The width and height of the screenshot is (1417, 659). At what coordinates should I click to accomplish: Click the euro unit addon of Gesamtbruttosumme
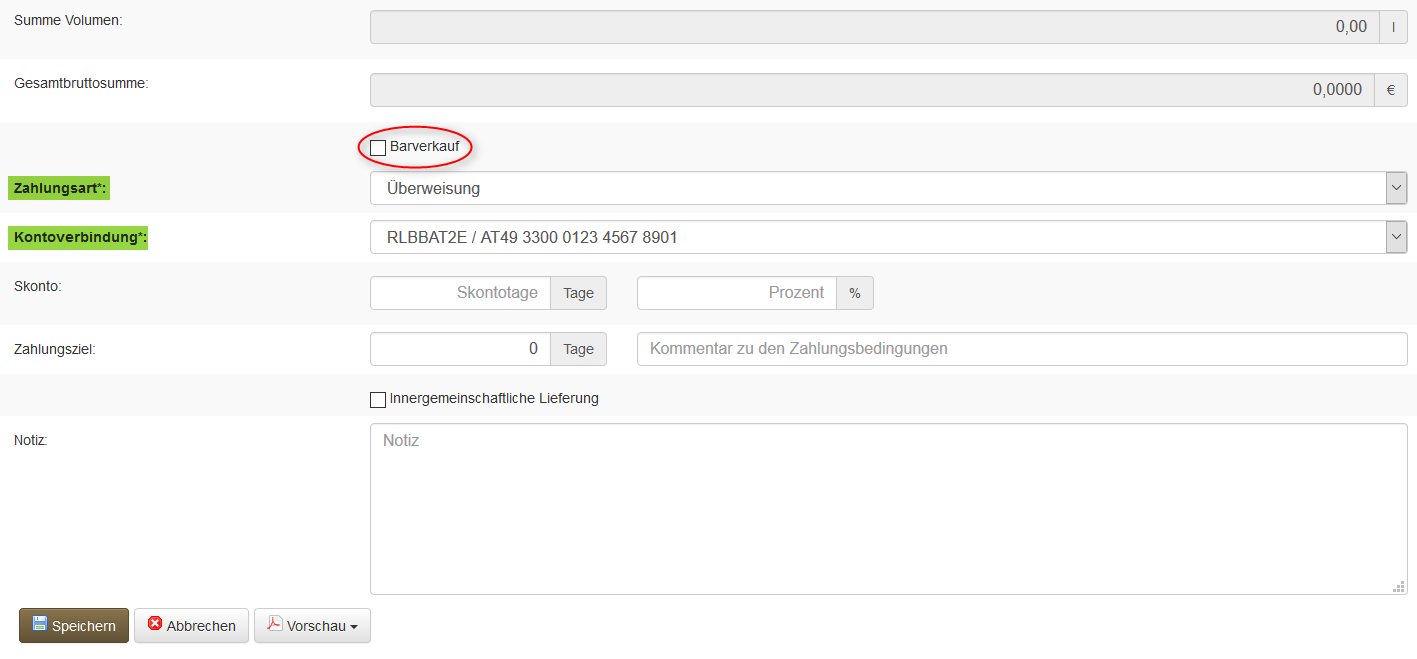click(x=1390, y=90)
